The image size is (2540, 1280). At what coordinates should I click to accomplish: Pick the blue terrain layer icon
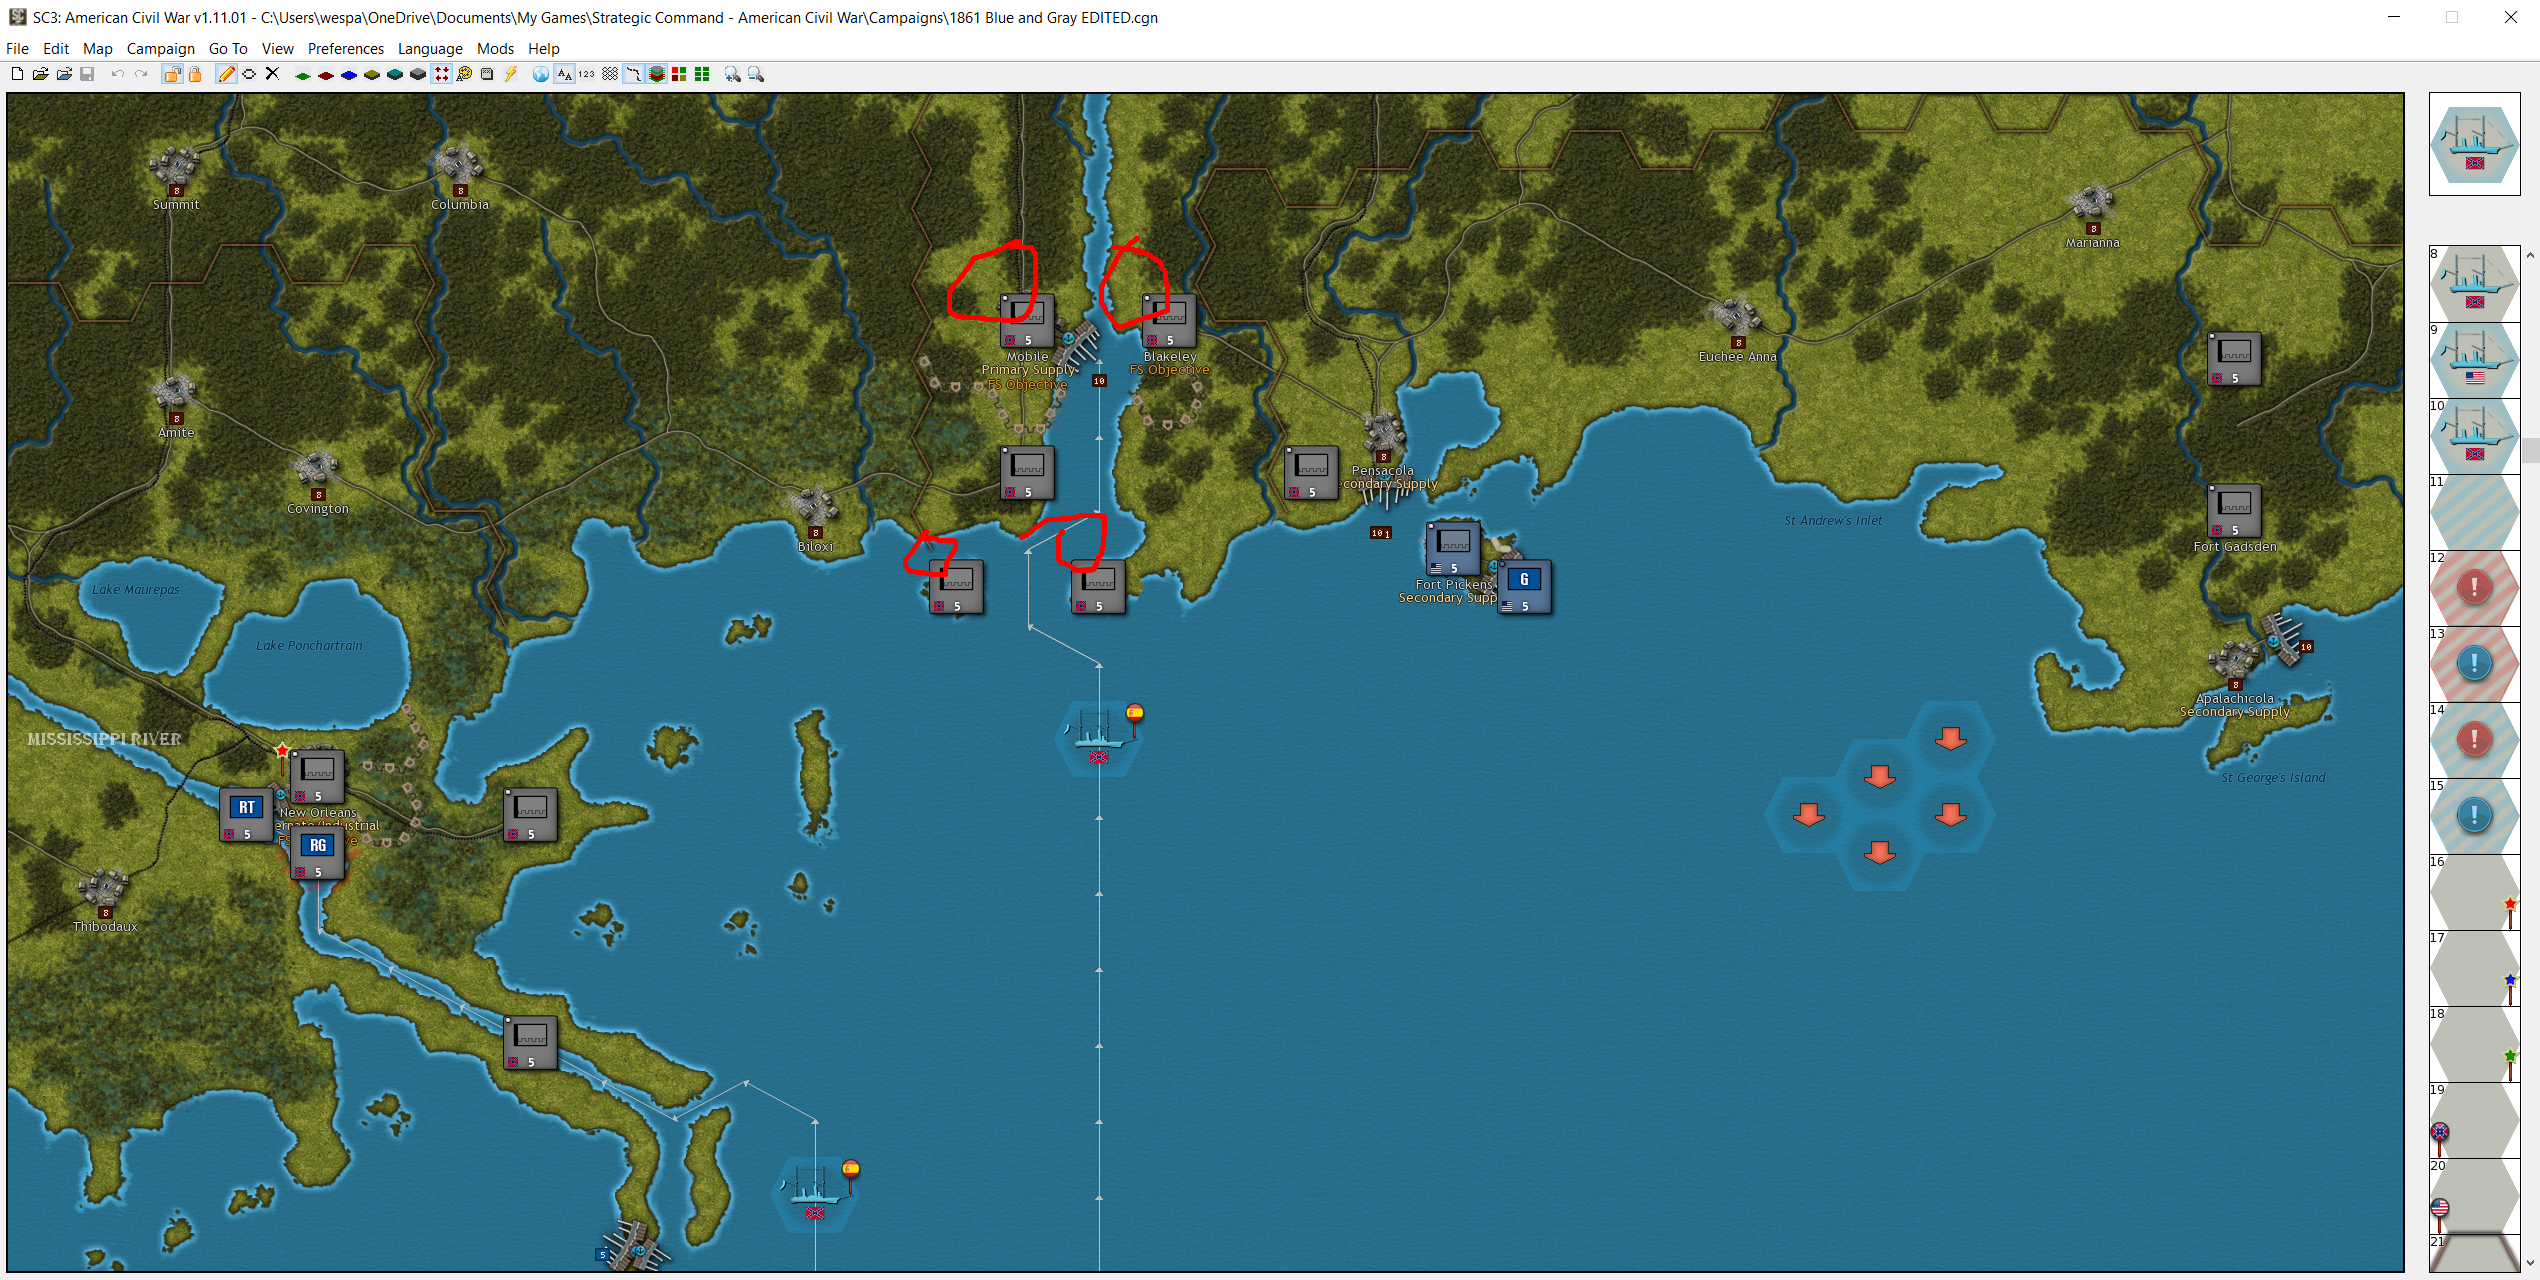(x=349, y=75)
